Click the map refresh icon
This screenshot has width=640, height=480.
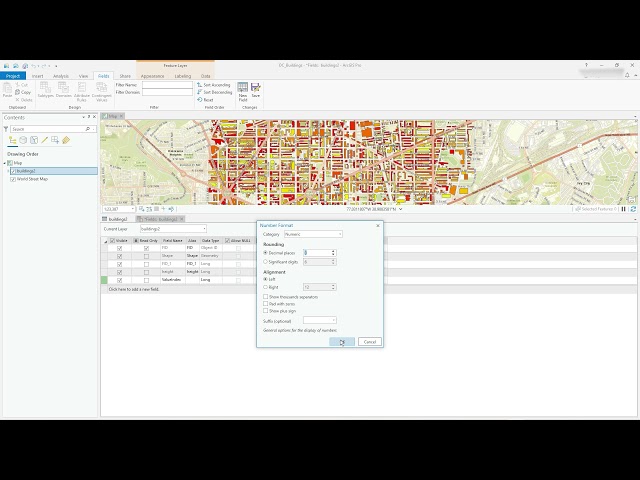[633, 209]
